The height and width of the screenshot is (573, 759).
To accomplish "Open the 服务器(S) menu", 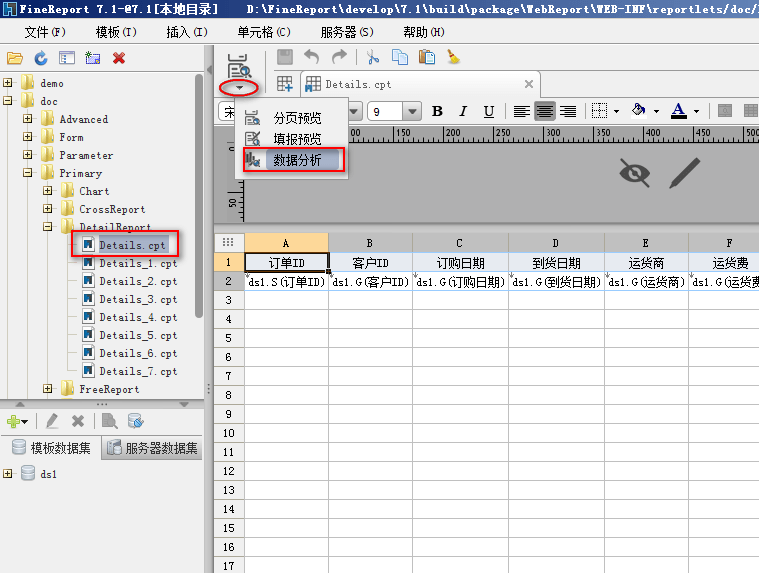I will (x=347, y=32).
